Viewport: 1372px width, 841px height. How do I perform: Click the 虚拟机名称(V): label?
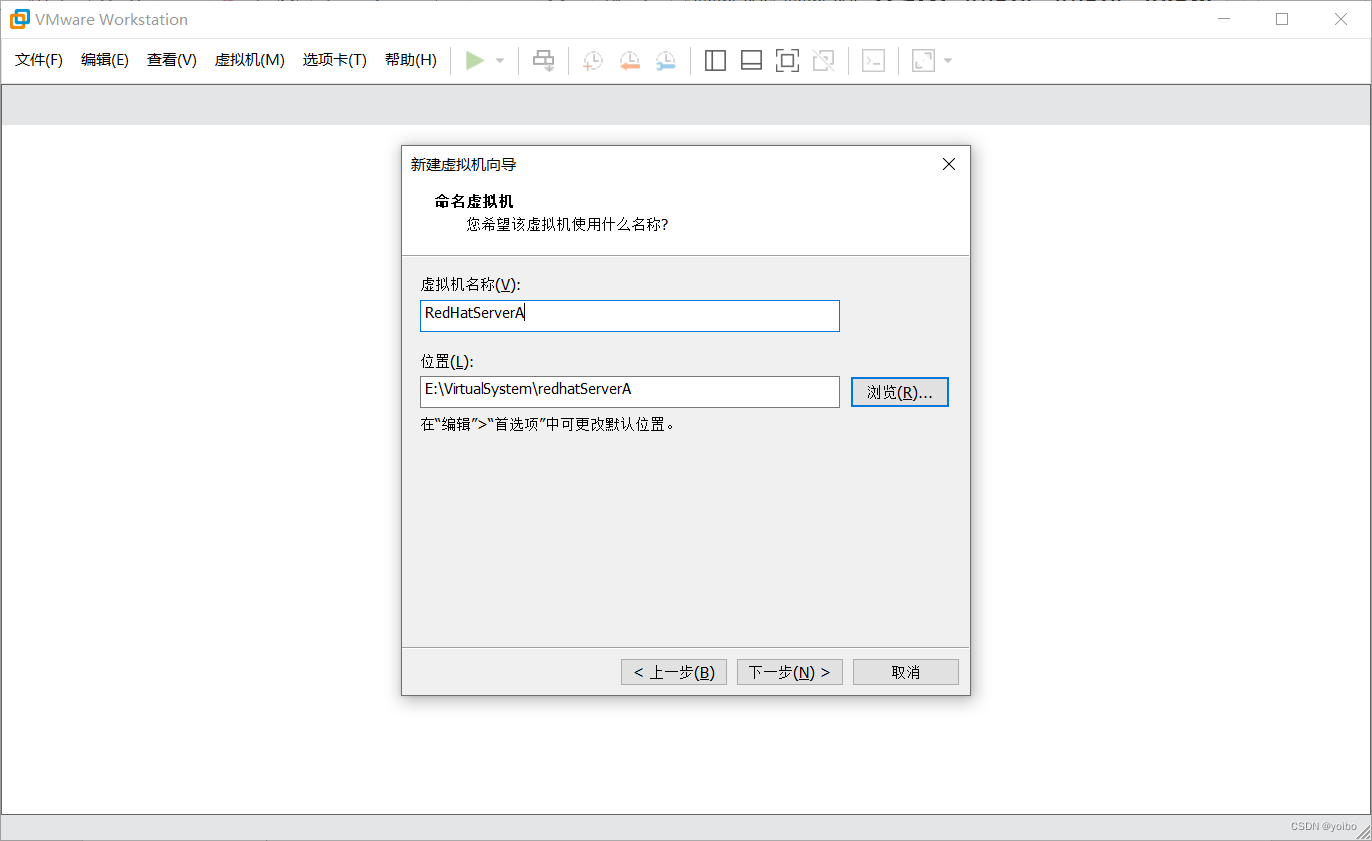[470, 285]
